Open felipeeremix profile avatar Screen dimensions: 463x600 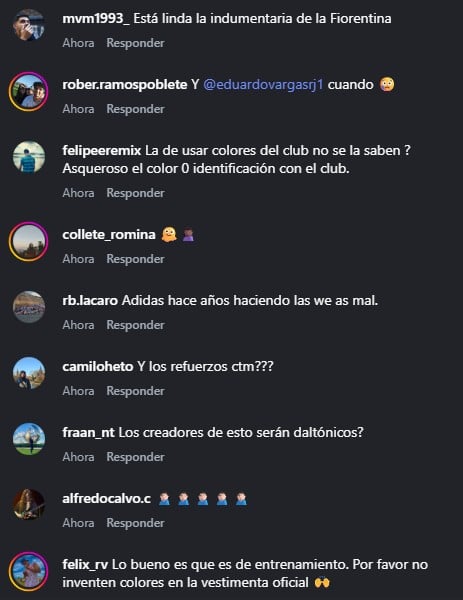click(29, 157)
